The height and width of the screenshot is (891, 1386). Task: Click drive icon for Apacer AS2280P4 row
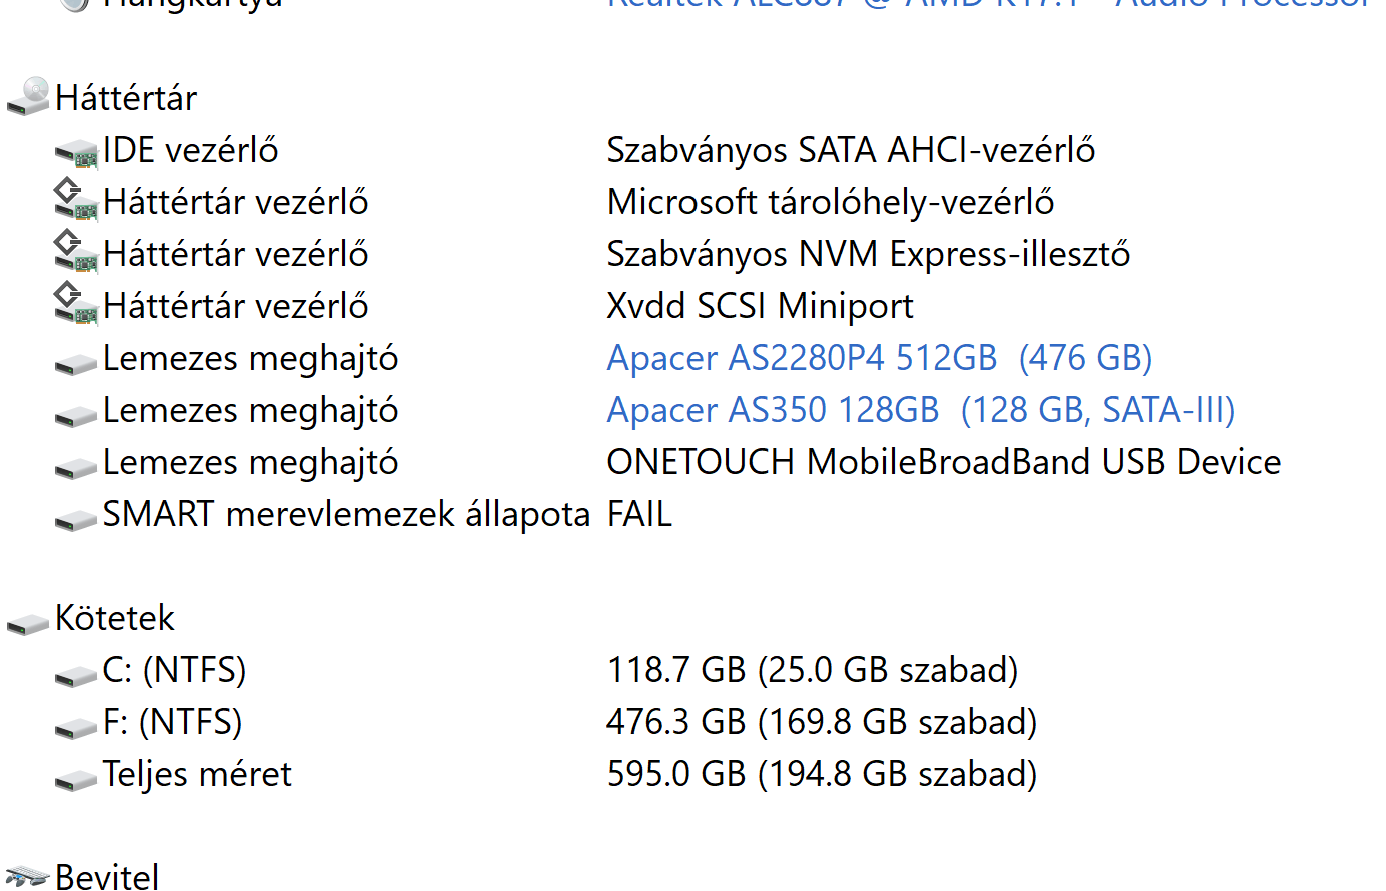tap(76, 362)
